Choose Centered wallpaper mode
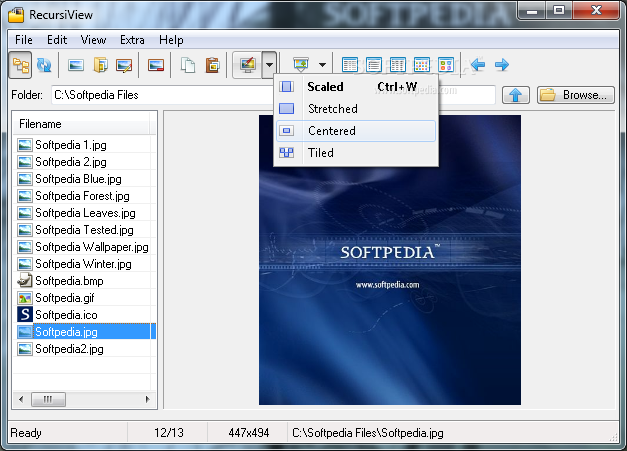This screenshot has width=627, height=451. pos(356,131)
